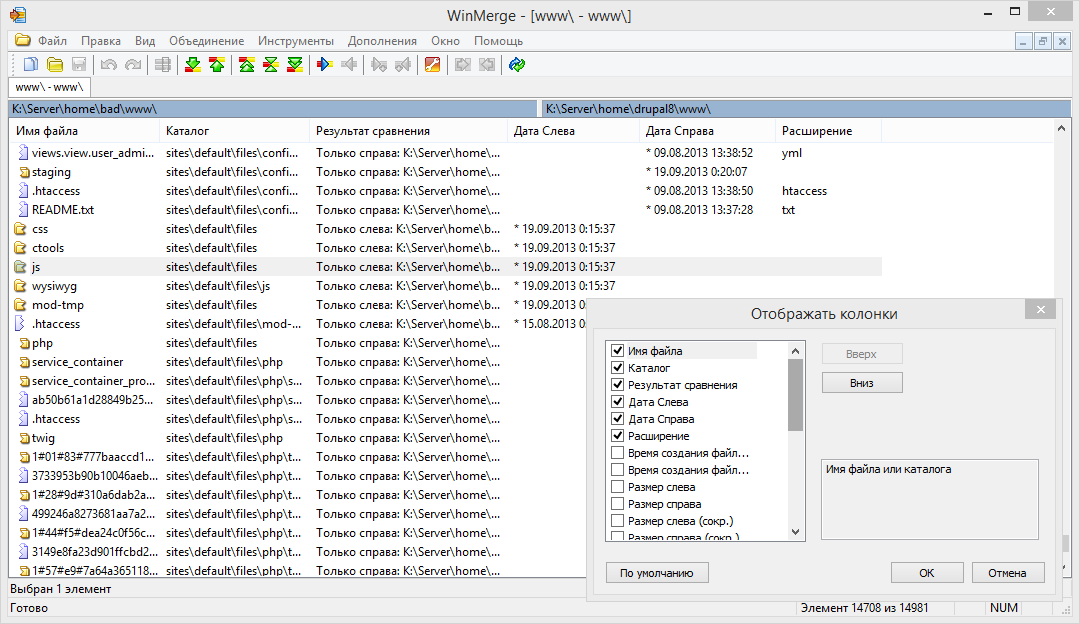This screenshot has height=624, width=1080.
Task: Open Options via wrench icon
Action: coord(433,65)
